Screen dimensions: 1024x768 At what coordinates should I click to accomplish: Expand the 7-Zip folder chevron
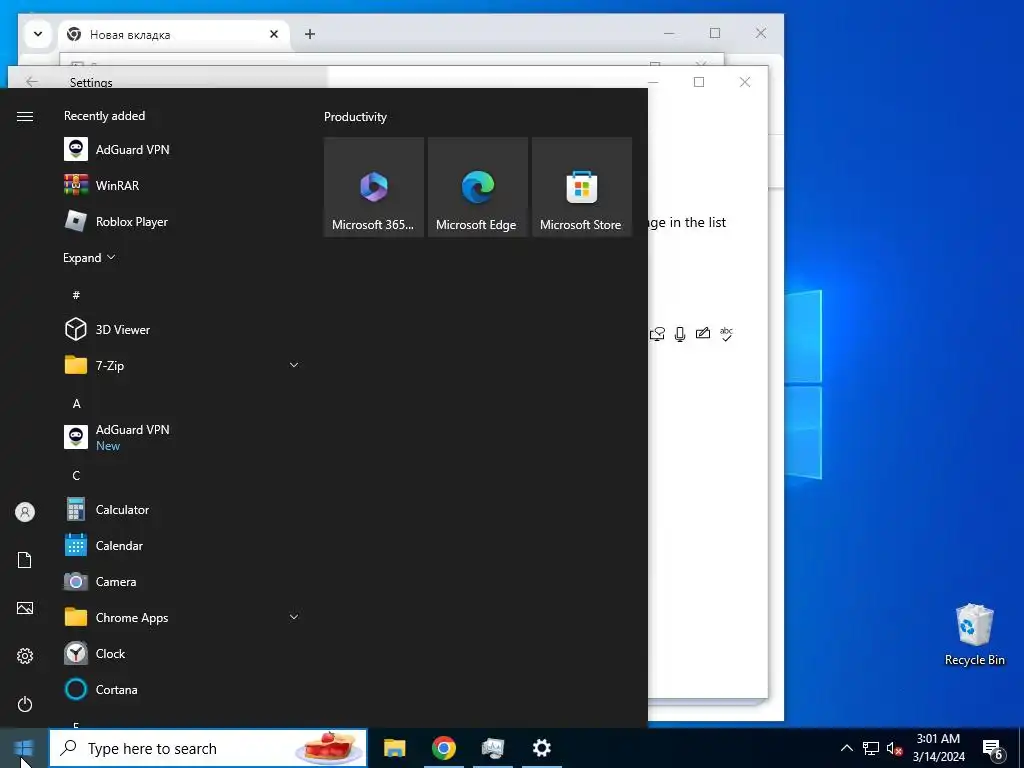pos(294,365)
